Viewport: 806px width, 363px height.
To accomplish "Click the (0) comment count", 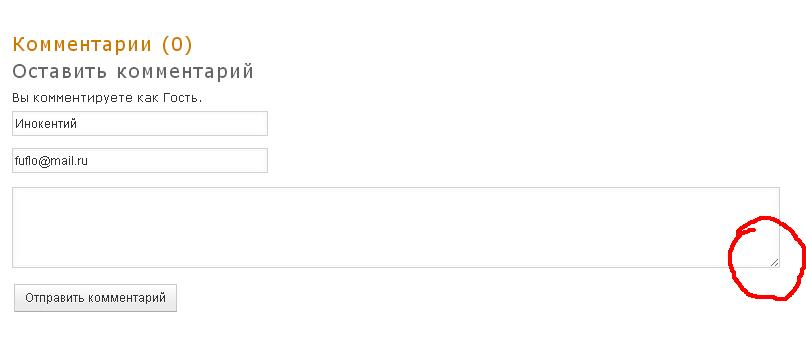I will click(177, 45).
